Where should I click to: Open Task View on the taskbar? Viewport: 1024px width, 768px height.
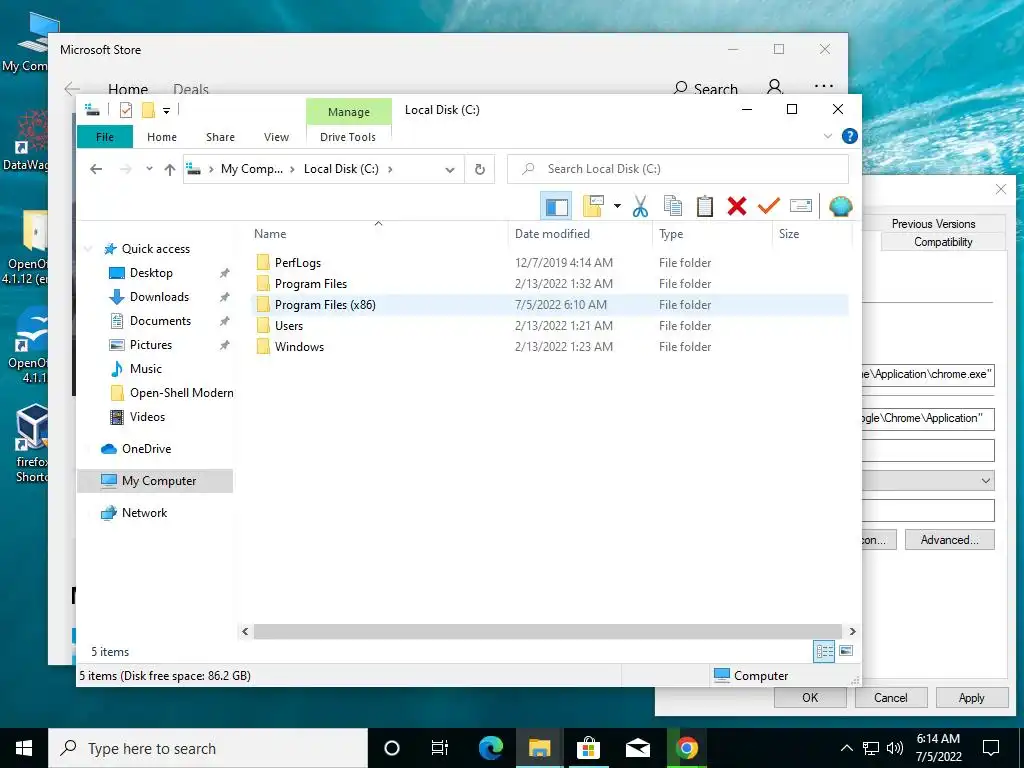440,748
